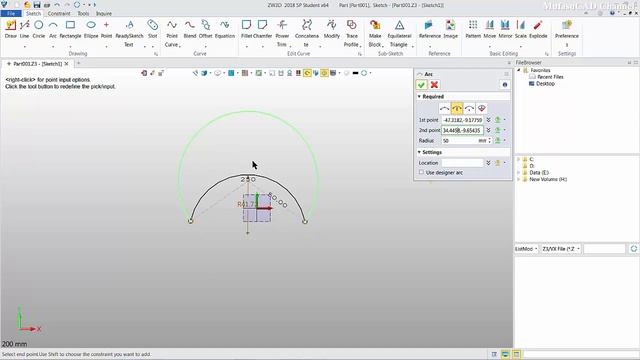Confirm the arc with green checkmark
The width and height of the screenshot is (640, 360).
point(421,85)
